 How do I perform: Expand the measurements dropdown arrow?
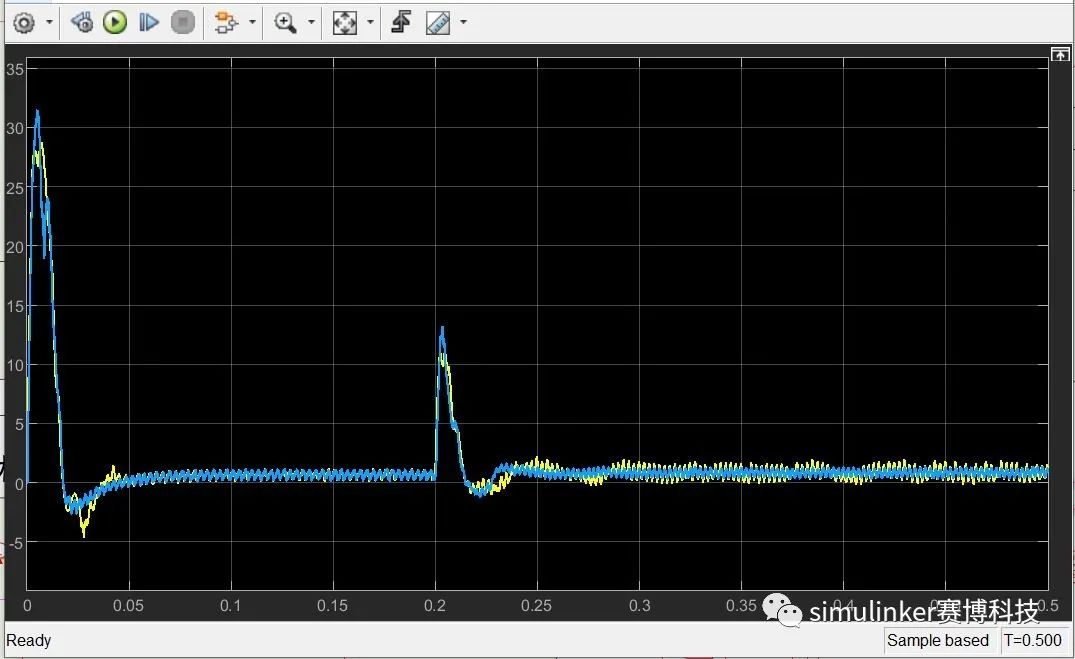point(463,23)
